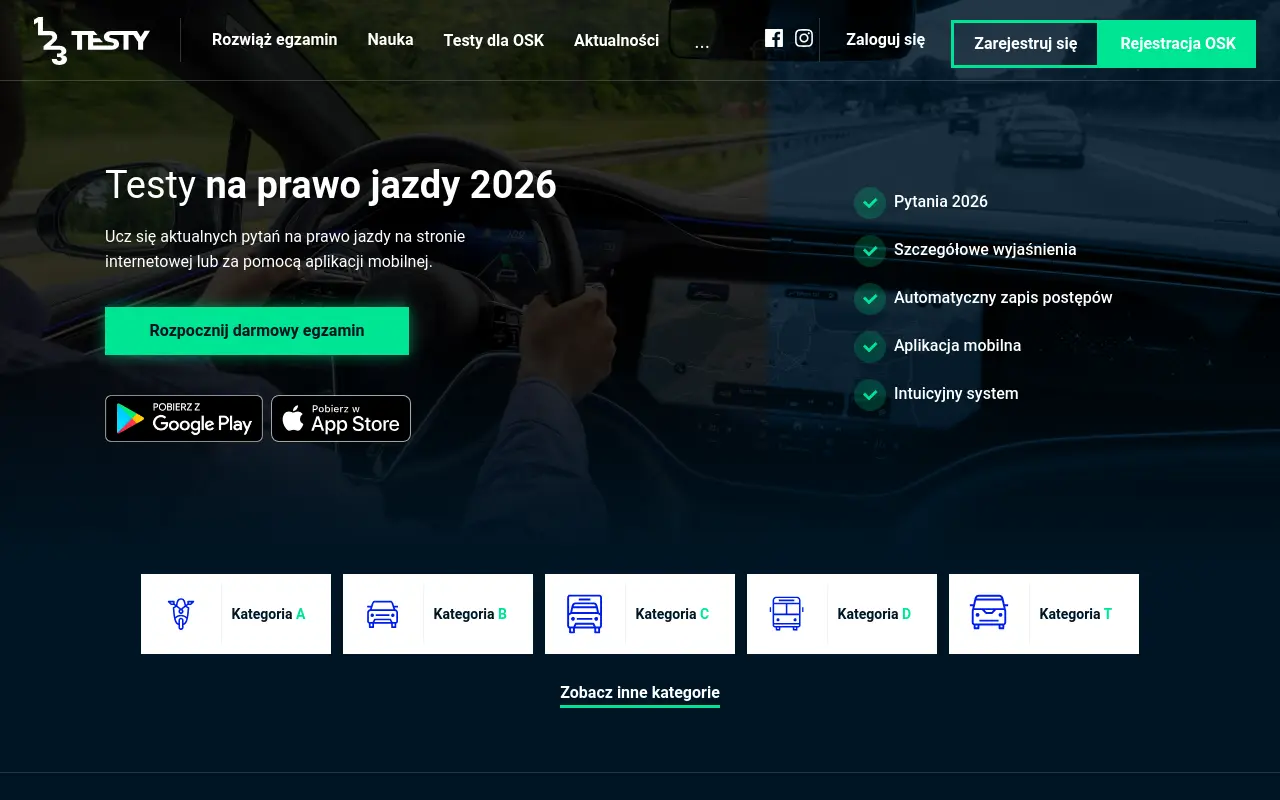Select the Kategoria B label
Screen dimensions: 1280x800
[x=470, y=614]
